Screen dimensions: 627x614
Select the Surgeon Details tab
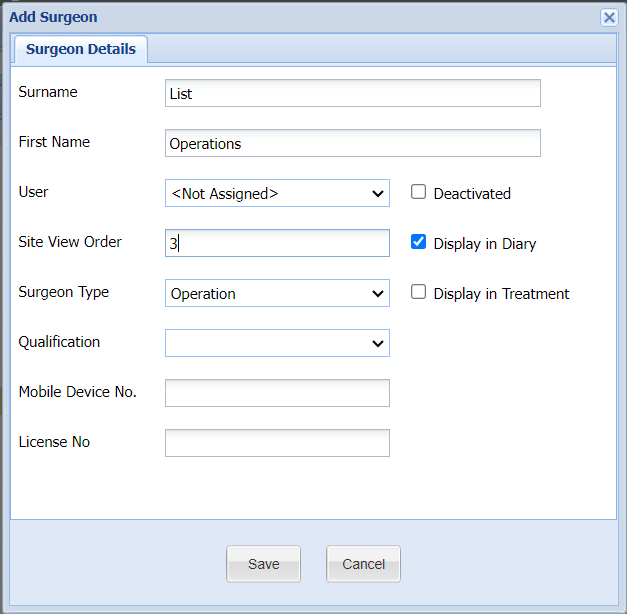[81, 49]
